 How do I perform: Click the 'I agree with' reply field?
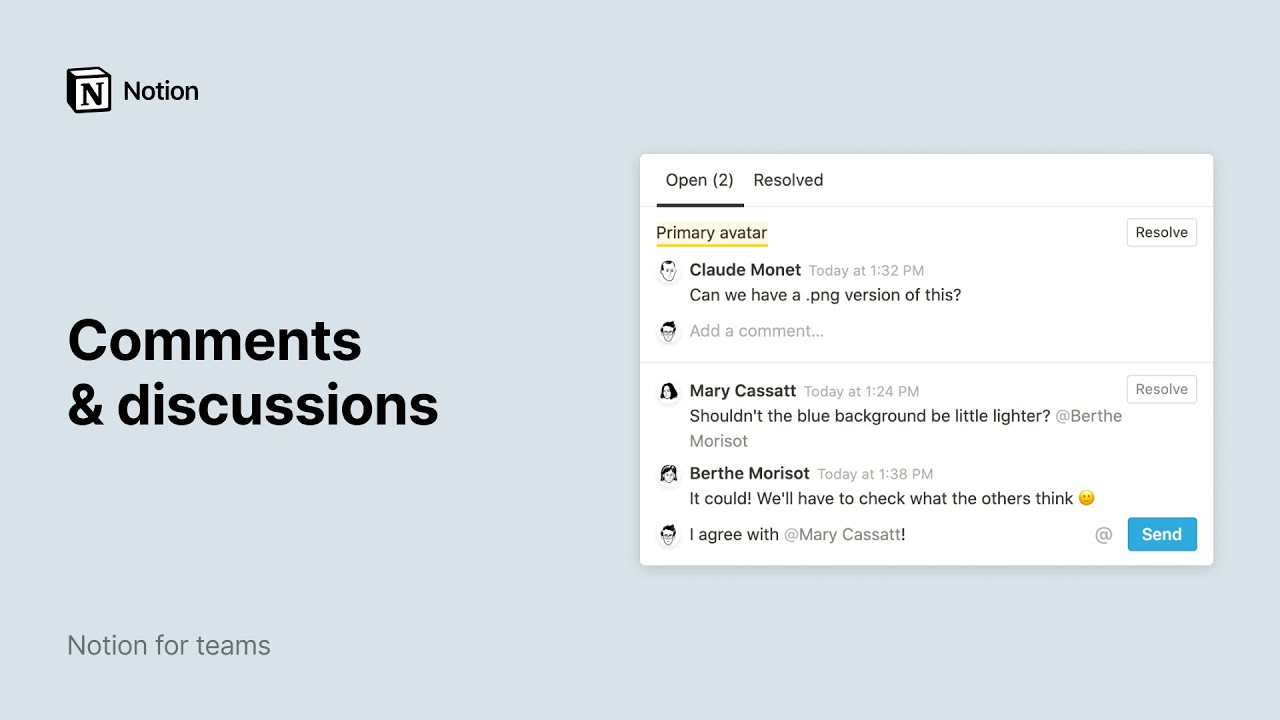[x=734, y=535]
